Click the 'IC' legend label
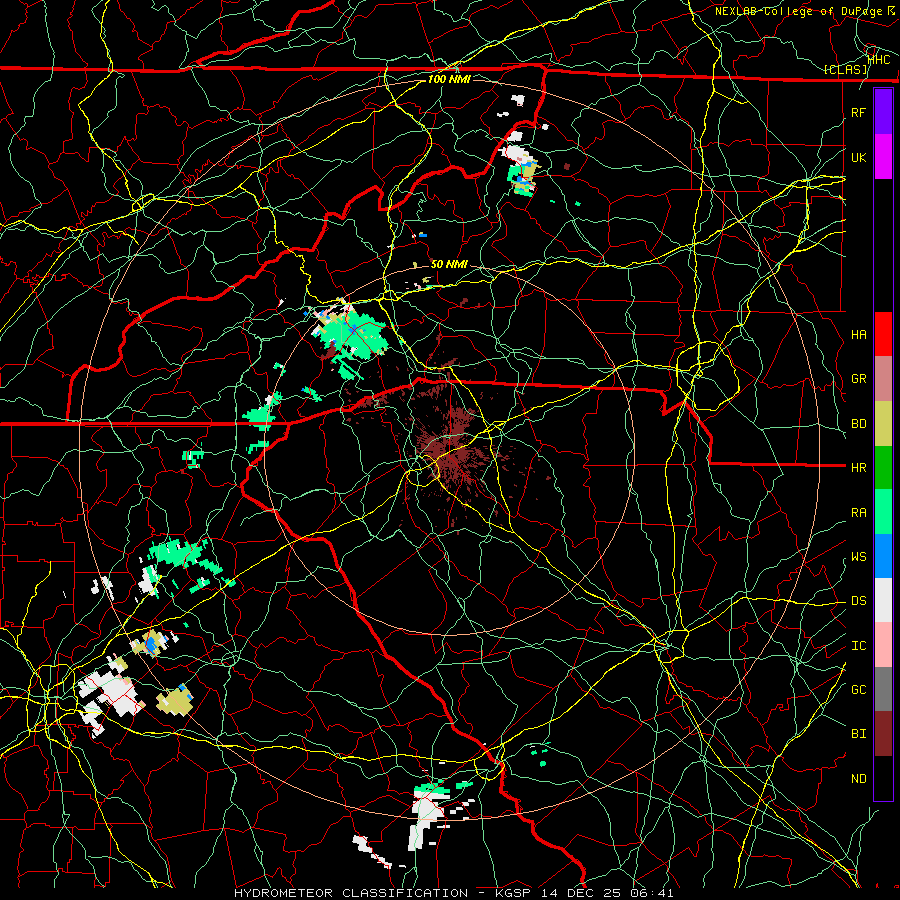900x900 pixels. click(x=858, y=645)
